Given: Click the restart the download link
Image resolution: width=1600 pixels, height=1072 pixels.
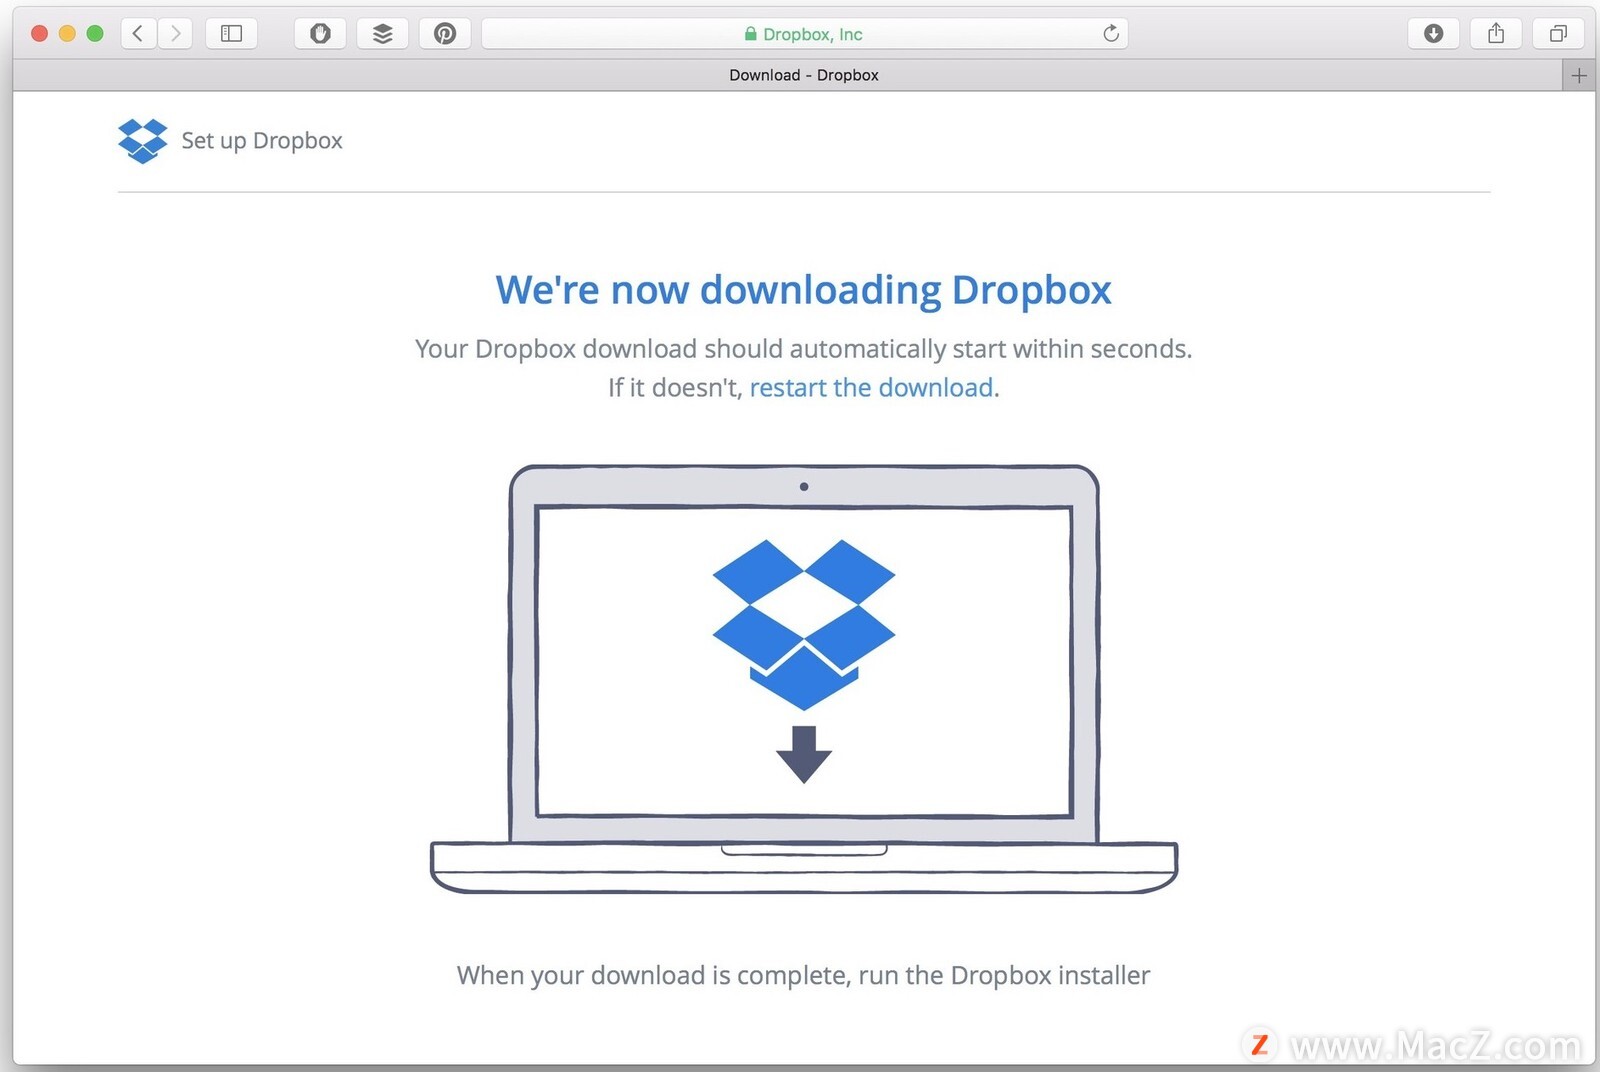Looking at the screenshot, I should pyautogui.click(x=871, y=388).
